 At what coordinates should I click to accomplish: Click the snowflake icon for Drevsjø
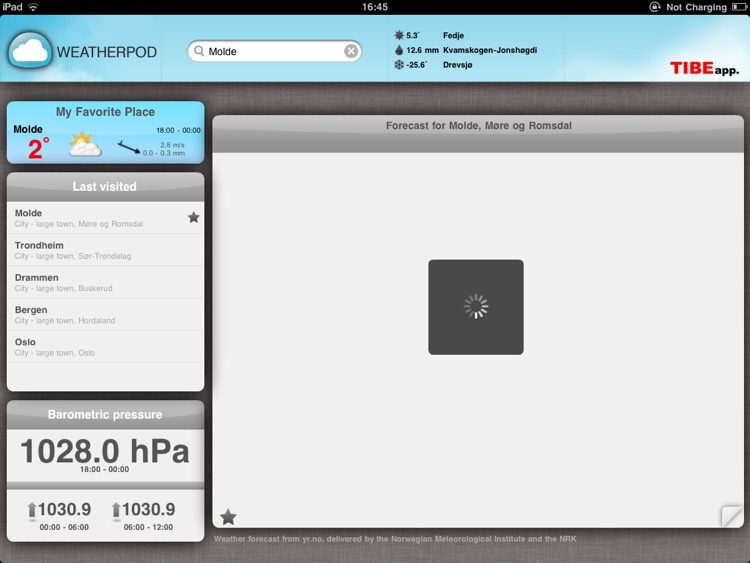(x=399, y=65)
